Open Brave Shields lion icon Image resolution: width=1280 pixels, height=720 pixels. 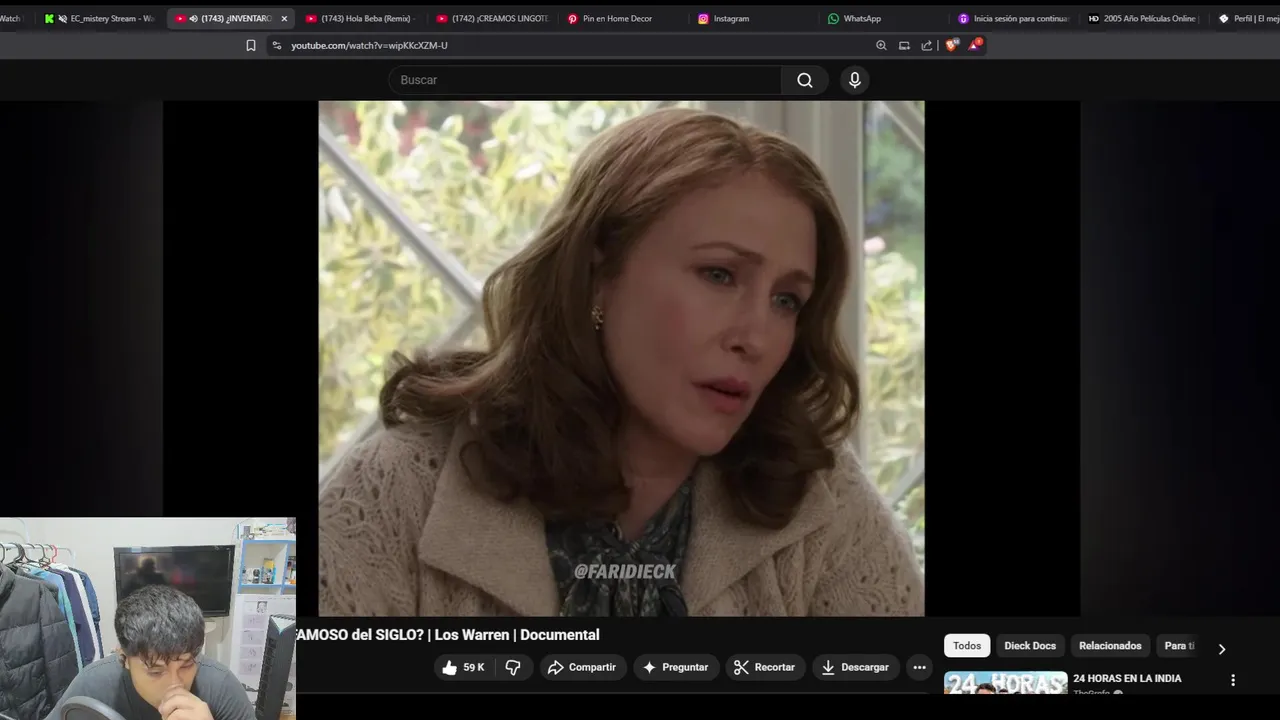[x=951, y=44]
